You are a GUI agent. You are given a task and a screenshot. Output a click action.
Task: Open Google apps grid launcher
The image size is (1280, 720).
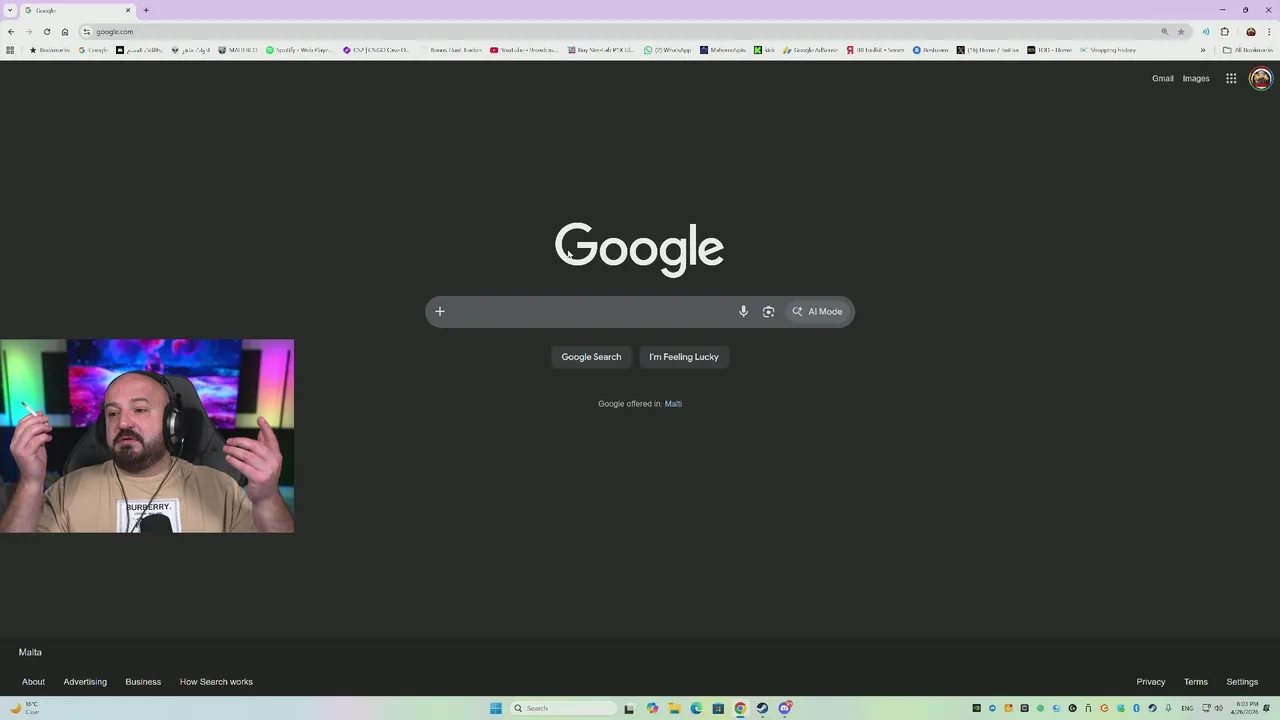1231,78
